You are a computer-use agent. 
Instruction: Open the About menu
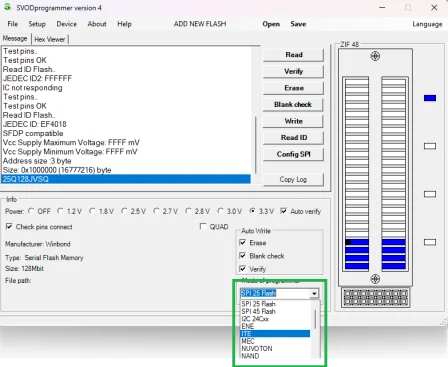(97, 24)
